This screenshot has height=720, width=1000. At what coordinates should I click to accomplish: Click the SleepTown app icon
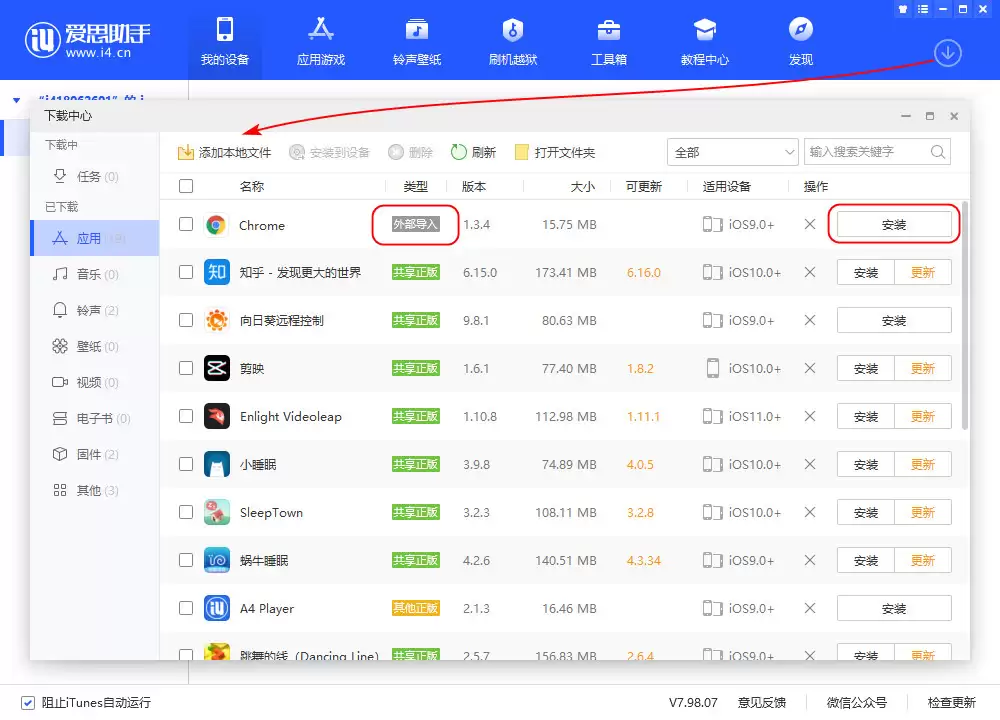[217, 512]
